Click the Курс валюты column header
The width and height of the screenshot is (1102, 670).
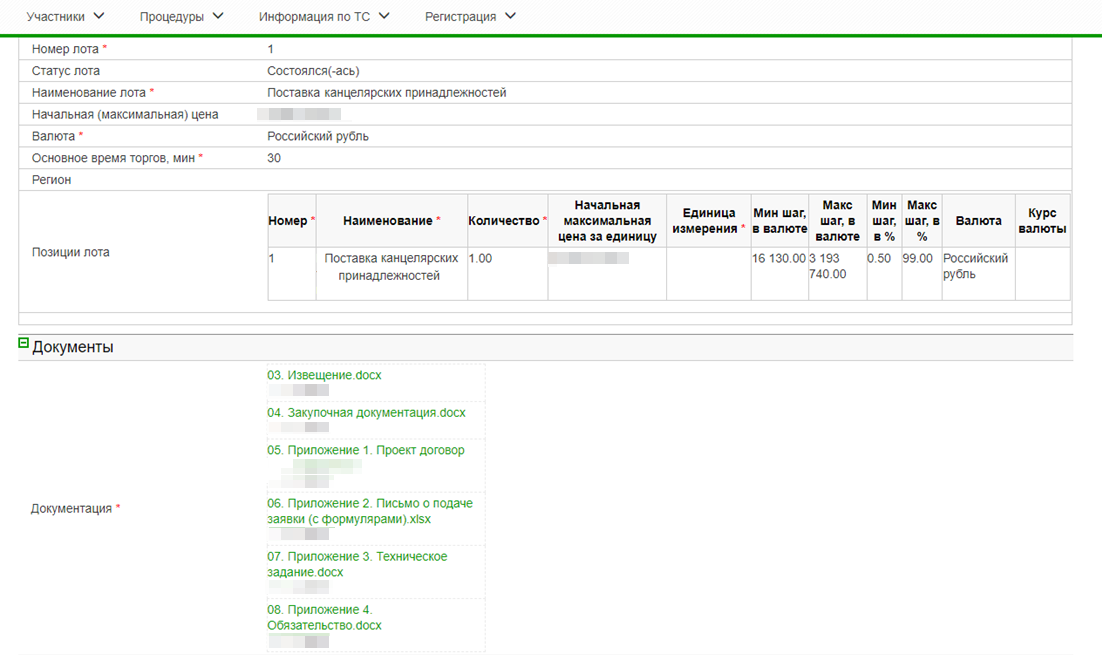click(x=1042, y=220)
